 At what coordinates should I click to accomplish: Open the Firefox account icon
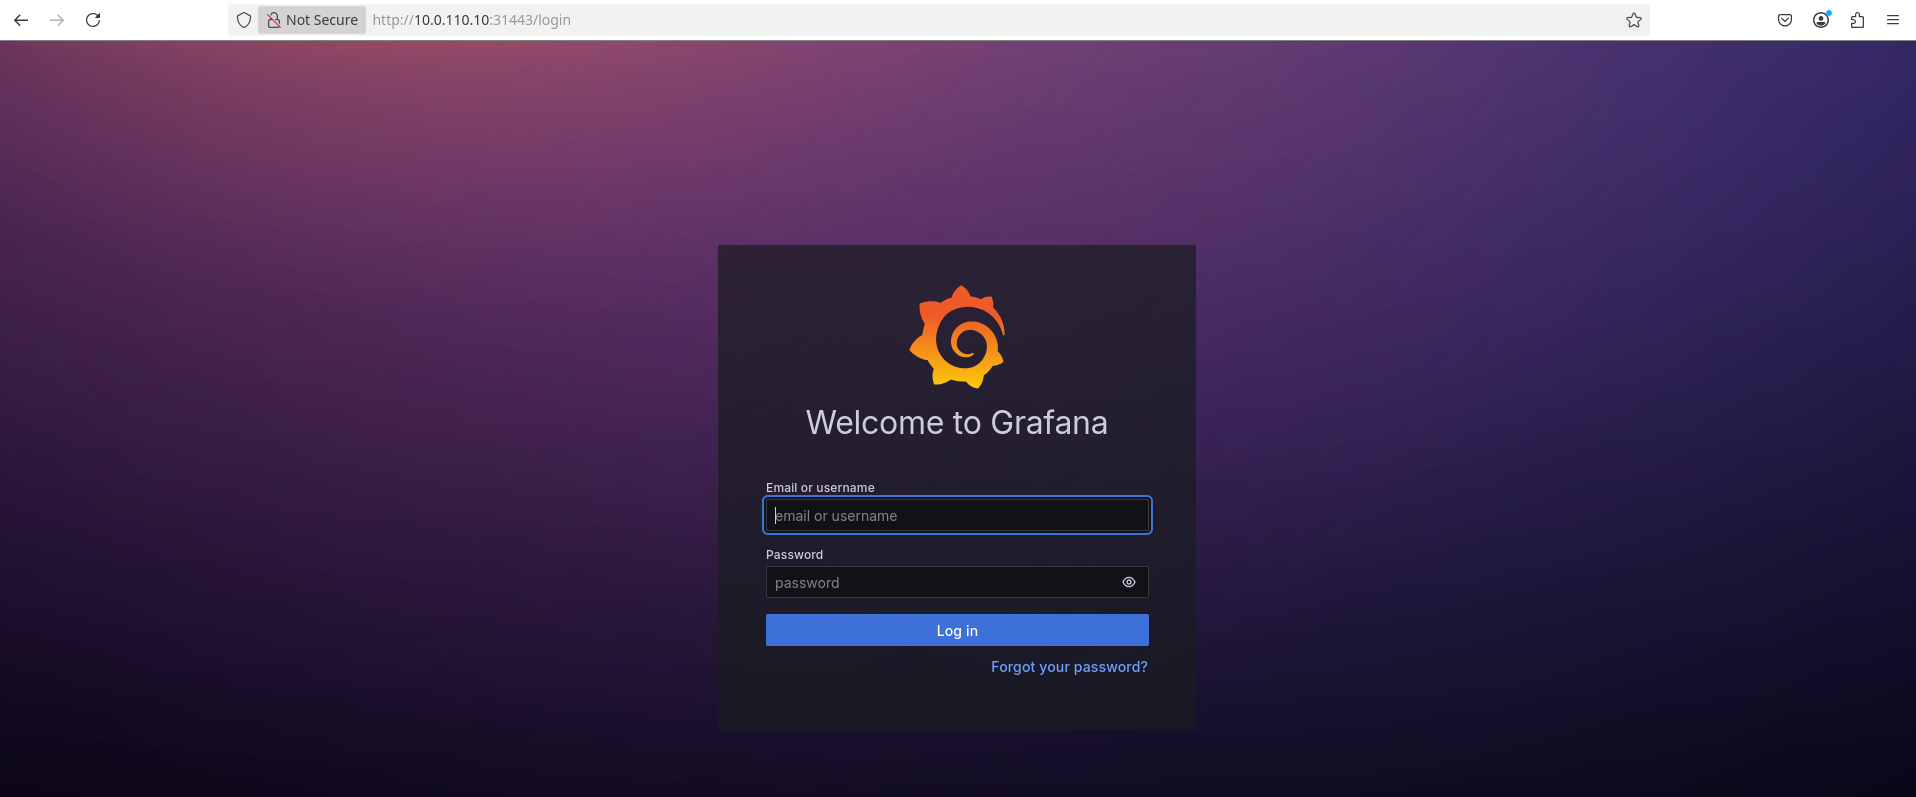click(1821, 20)
